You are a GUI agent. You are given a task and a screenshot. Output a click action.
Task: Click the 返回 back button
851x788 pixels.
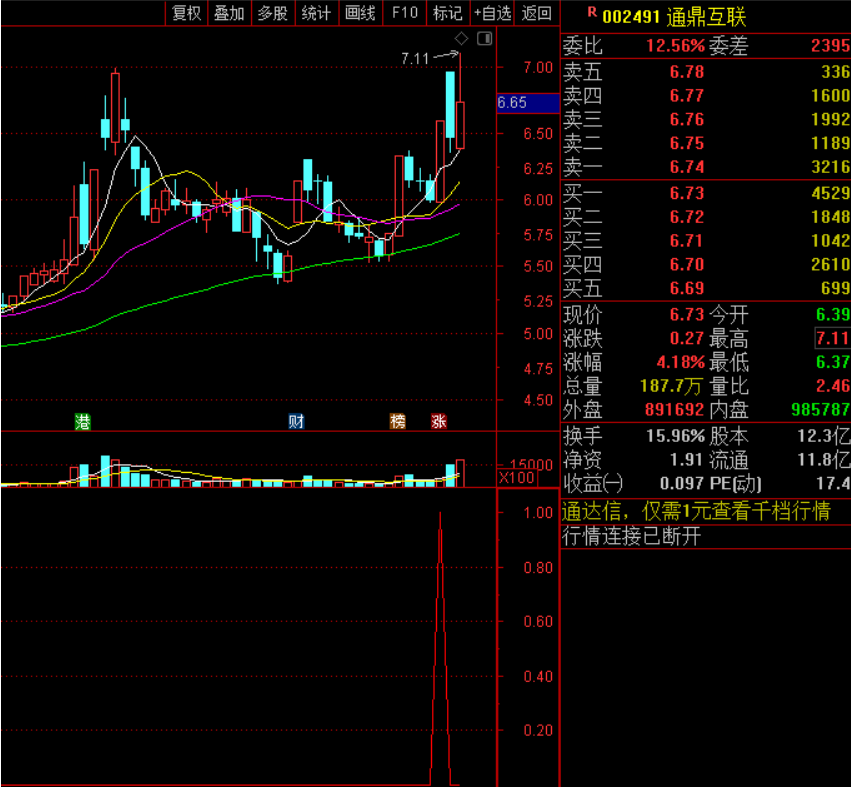537,13
